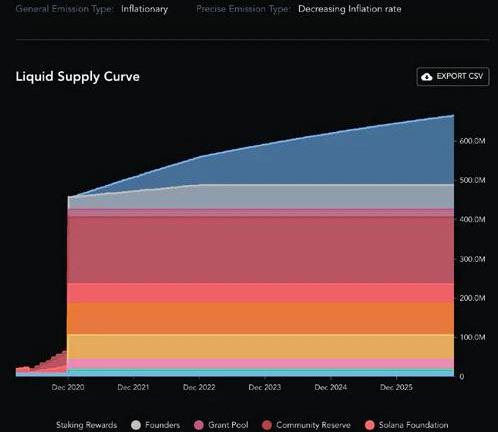The height and width of the screenshot is (432, 498).
Task: Toggle the Grant Pool legend circle
Action: tap(199, 425)
